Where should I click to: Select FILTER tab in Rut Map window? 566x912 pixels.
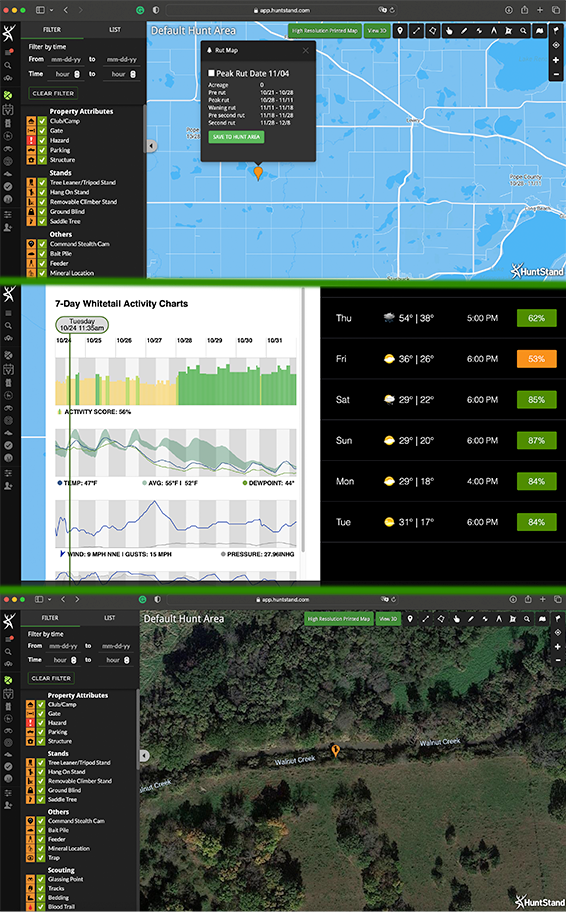pos(52,30)
